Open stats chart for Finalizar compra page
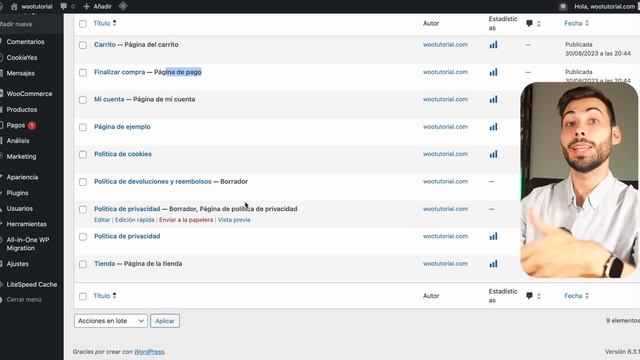 pos(493,72)
